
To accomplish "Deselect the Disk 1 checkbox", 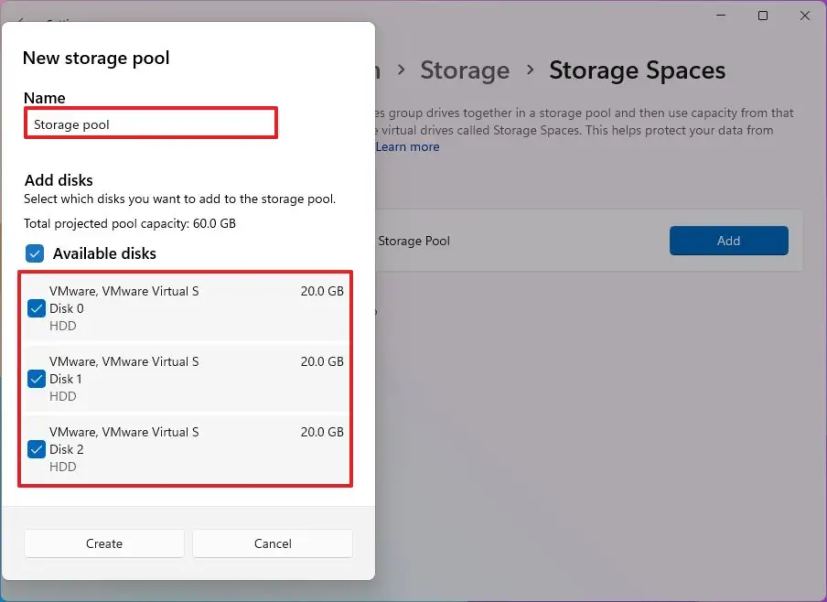I will coord(37,379).
